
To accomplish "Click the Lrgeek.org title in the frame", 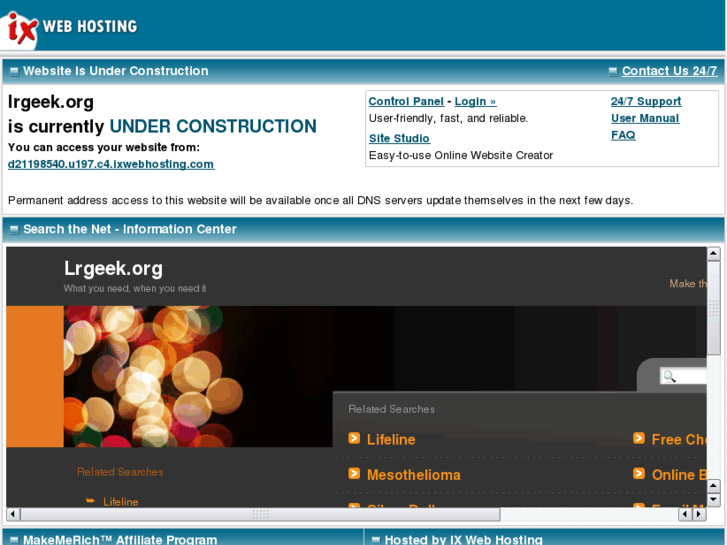I will tap(113, 269).
